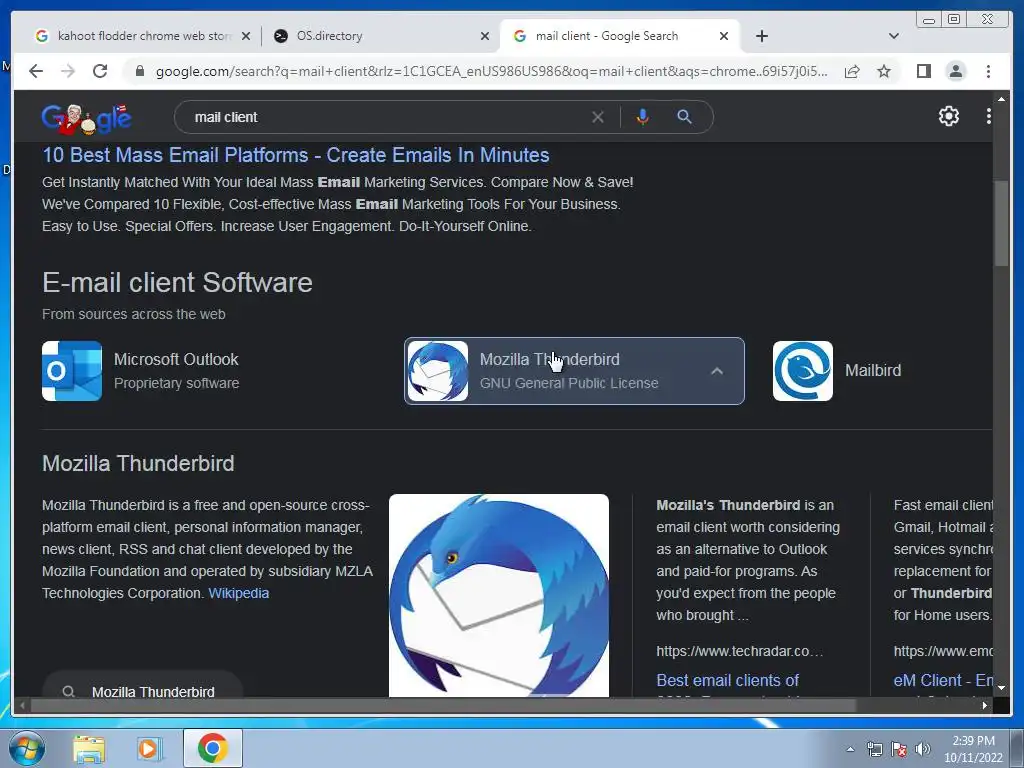The image size is (1024, 768).
Task: Show hidden system tray icons
Action: point(850,749)
